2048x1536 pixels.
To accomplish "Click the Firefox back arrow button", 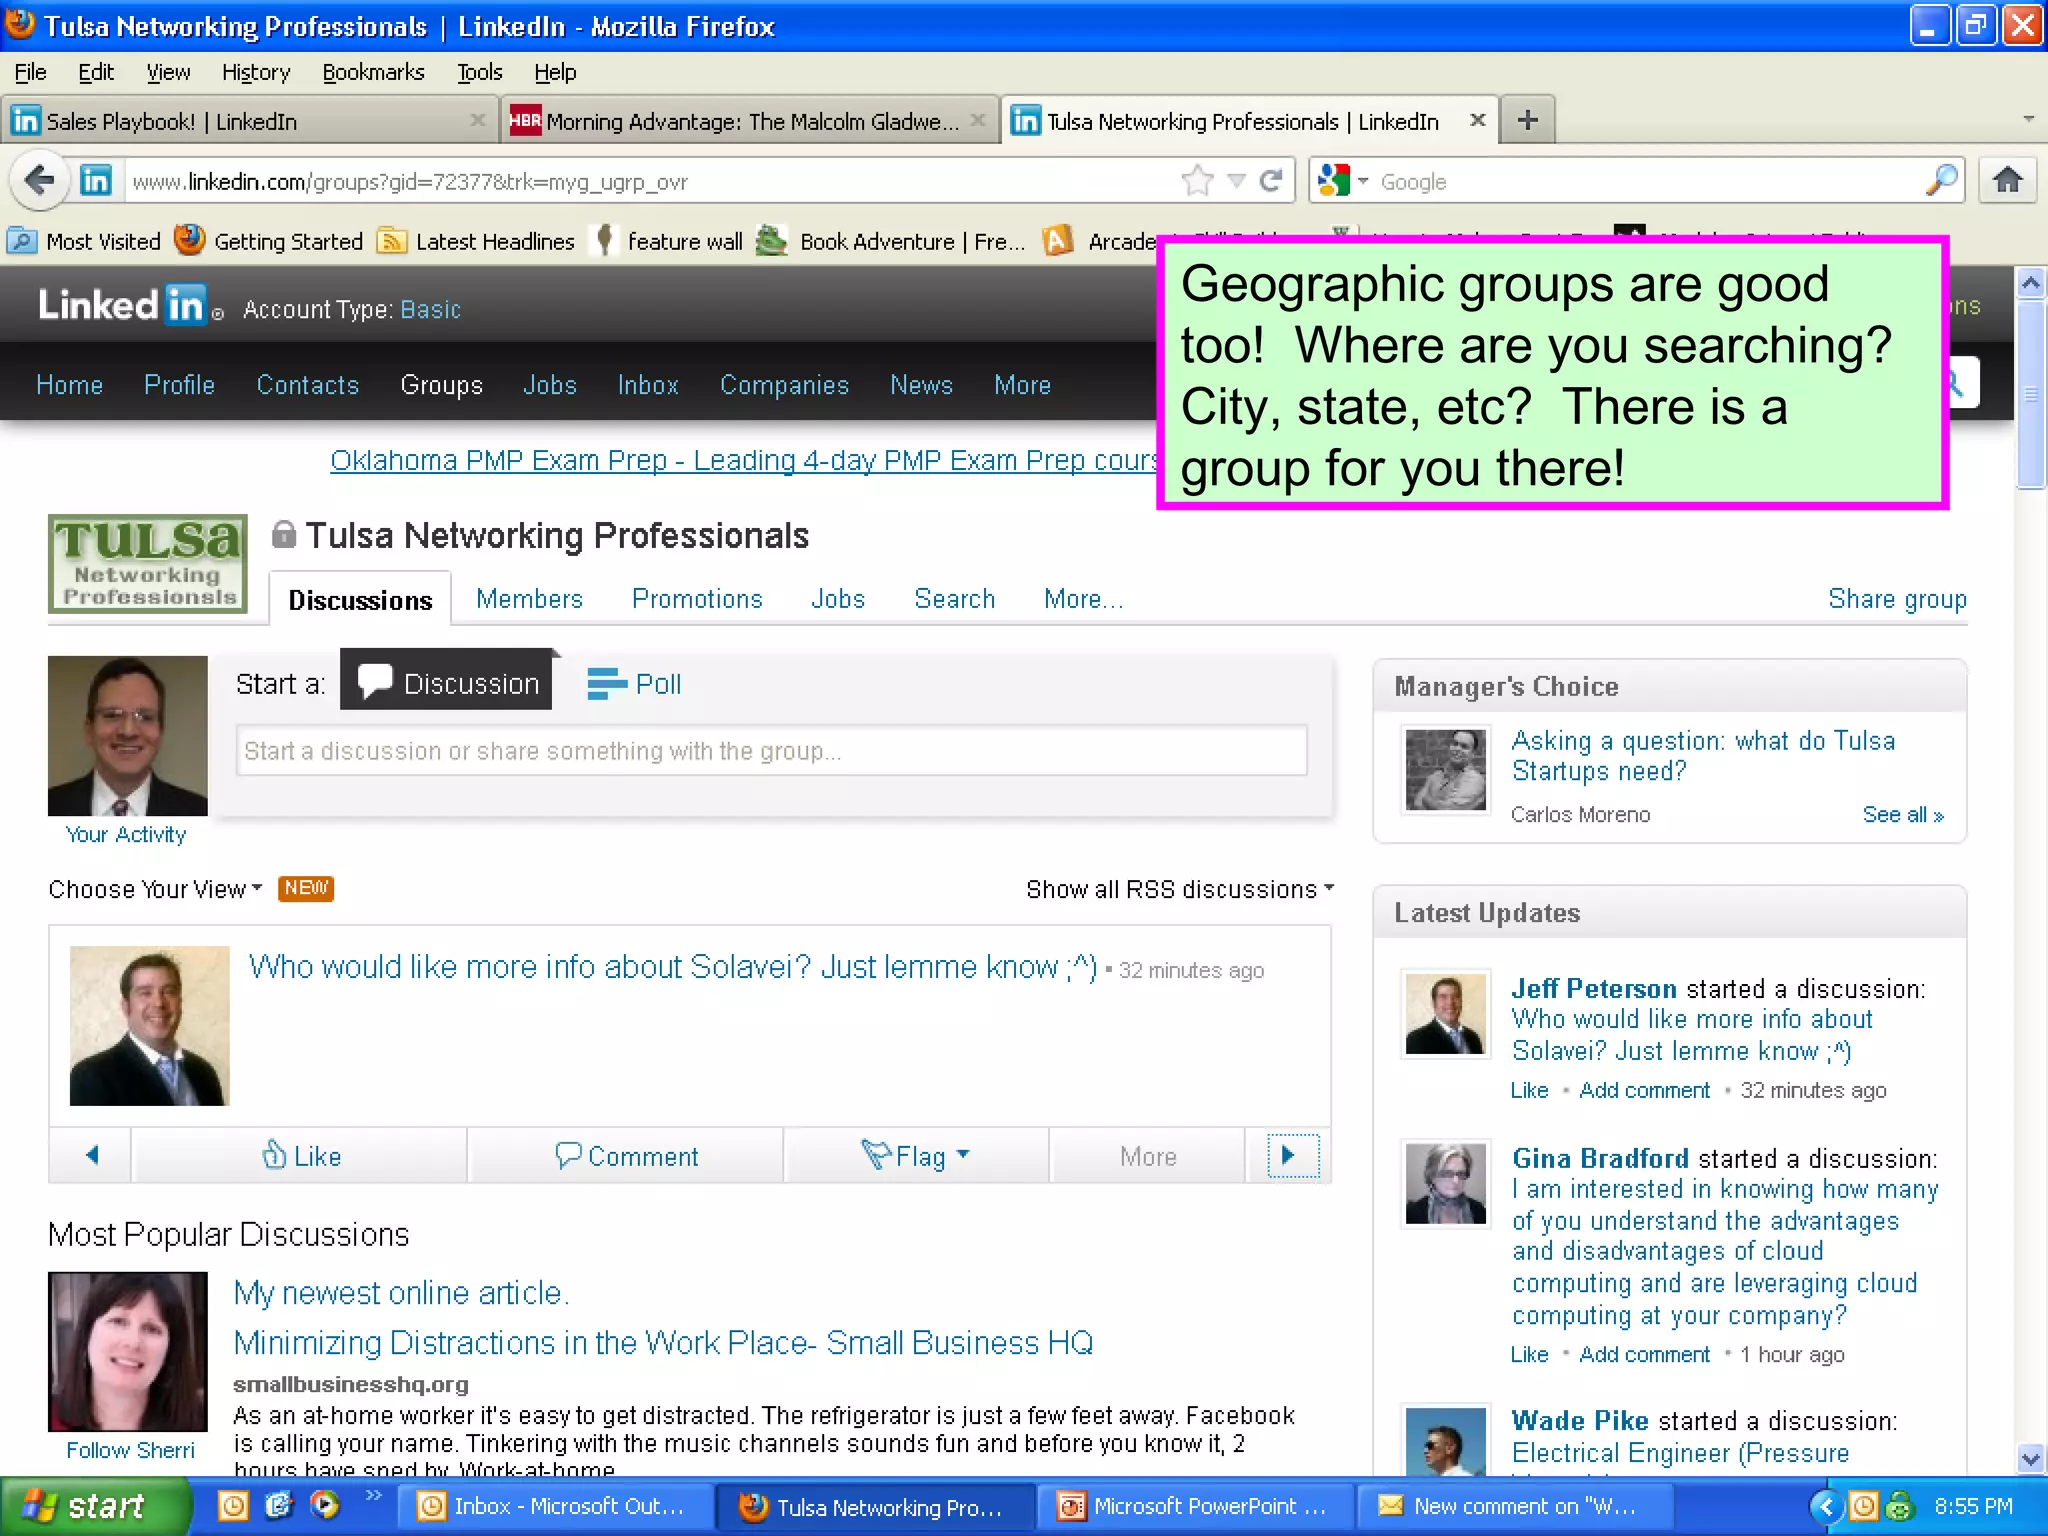I will (x=39, y=181).
